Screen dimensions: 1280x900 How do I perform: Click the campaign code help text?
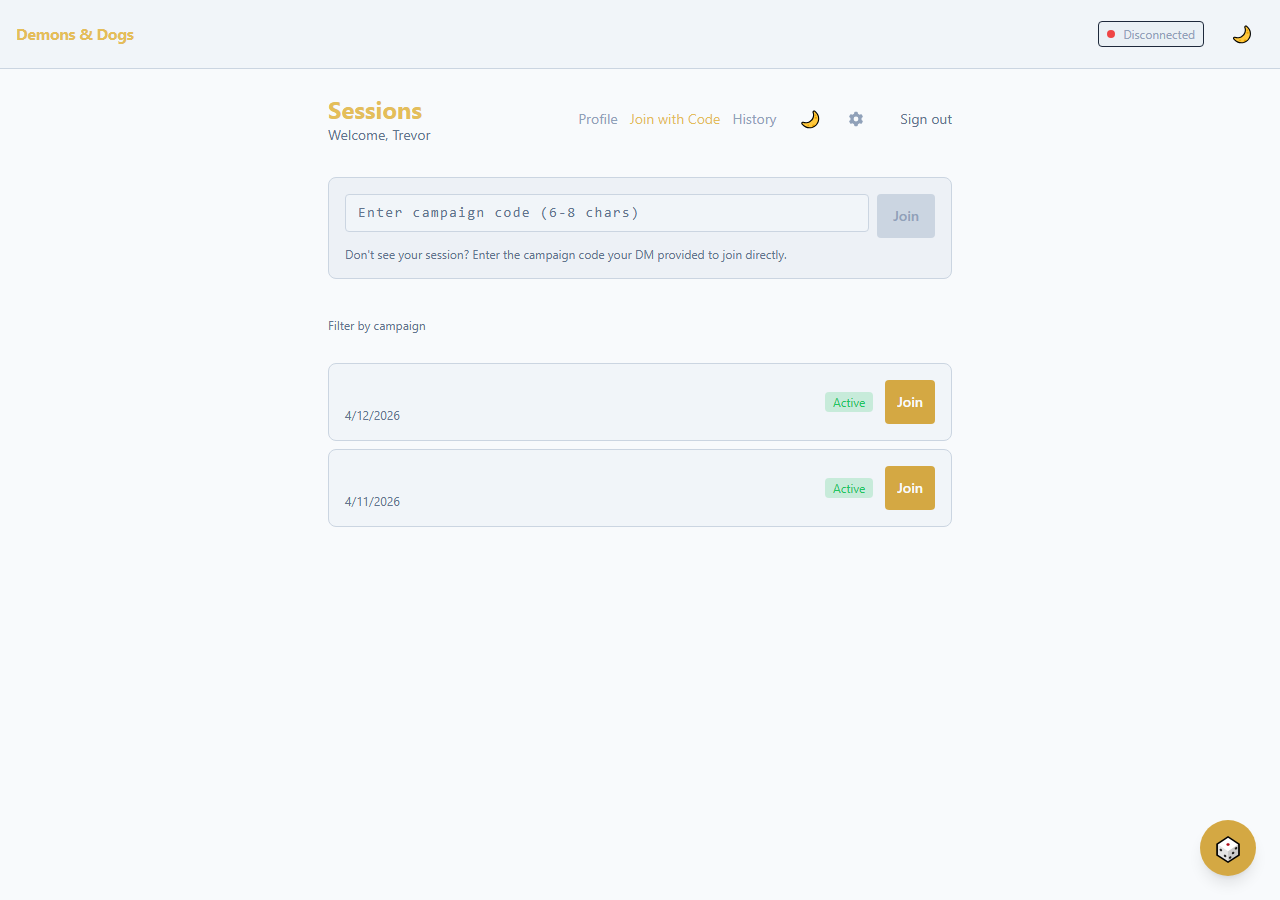(566, 255)
